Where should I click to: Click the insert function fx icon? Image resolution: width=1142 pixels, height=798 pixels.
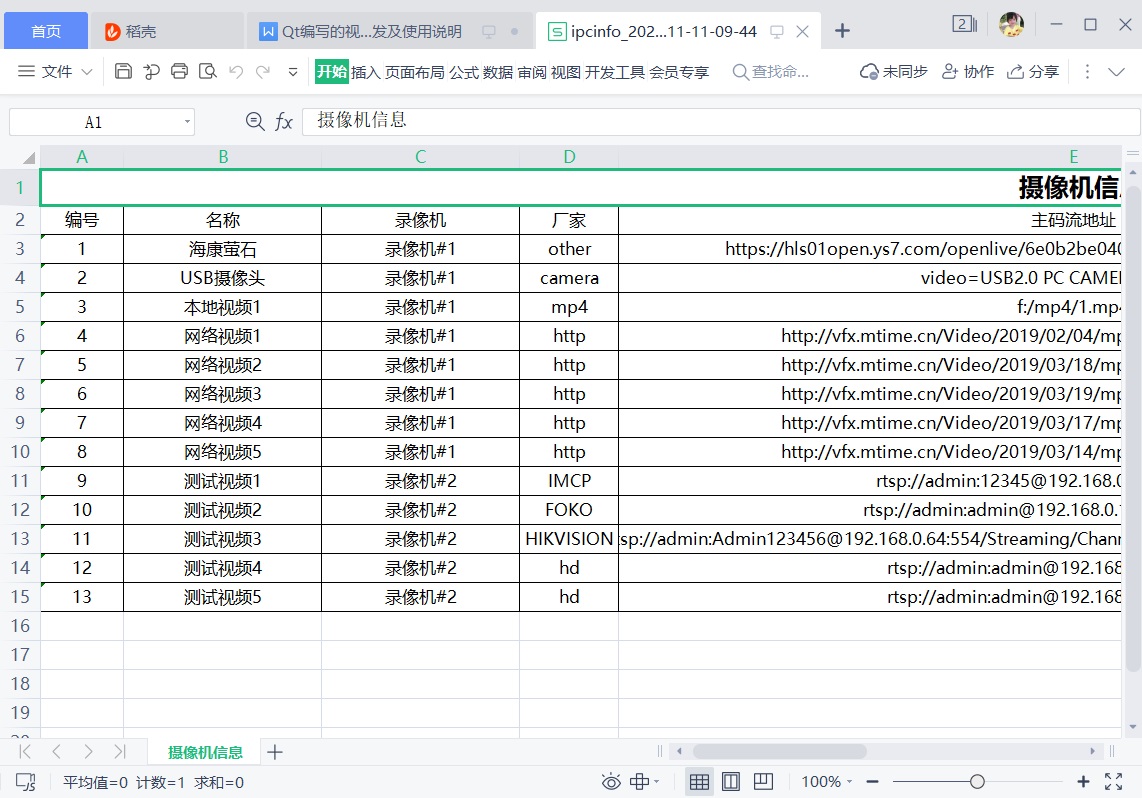point(284,122)
